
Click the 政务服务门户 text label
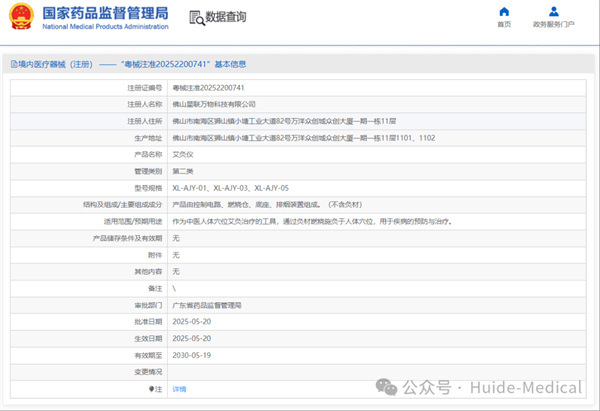pyautogui.click(x=554, y=24)
